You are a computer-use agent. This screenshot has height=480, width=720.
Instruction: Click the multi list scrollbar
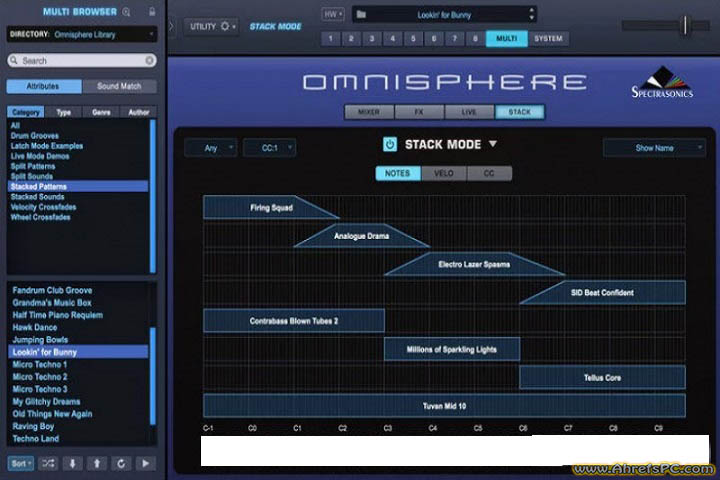(153, 376)
